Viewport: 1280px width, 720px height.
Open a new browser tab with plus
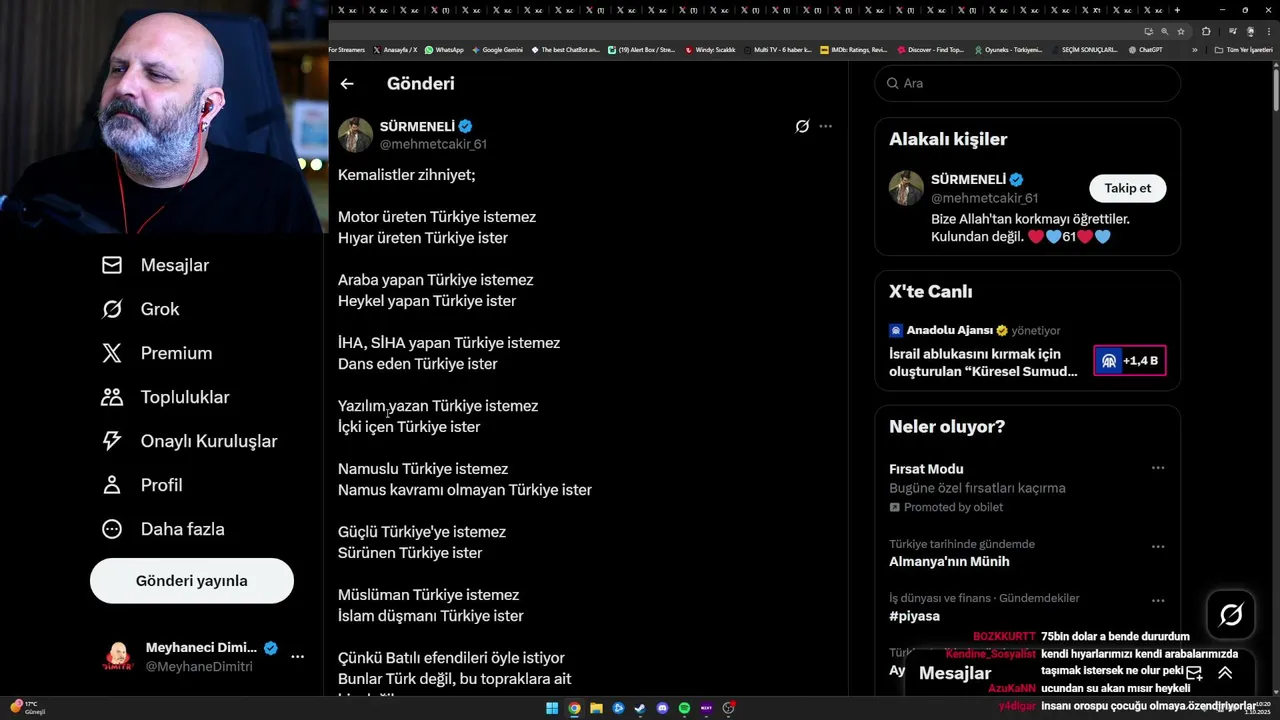pyautogui.click(x=1177, y=10)
